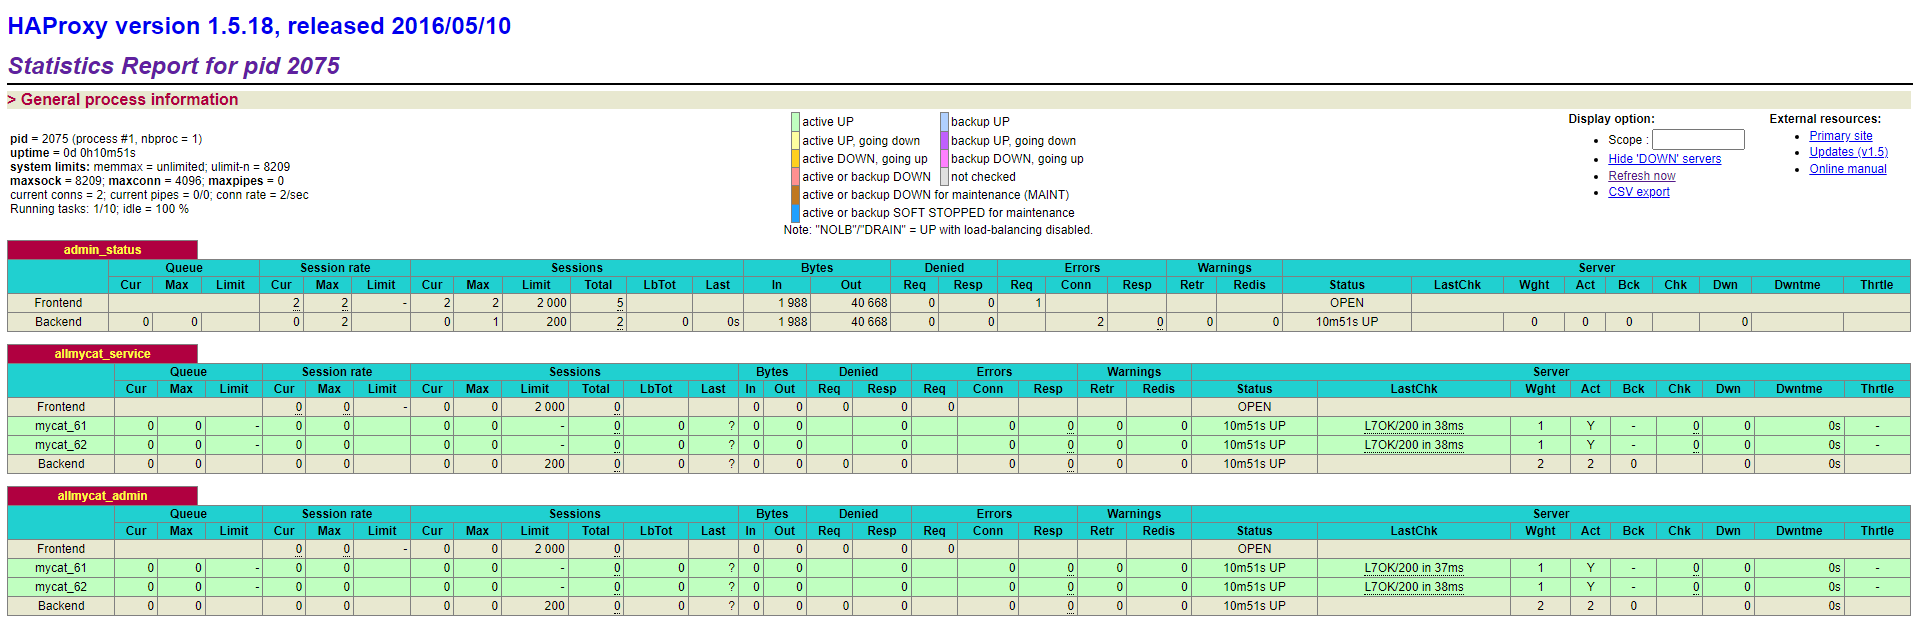Click the NOLB/DRAIN legend note
Image resolution: width=1919 pixels, height=634 pixels.
(938, 230)
